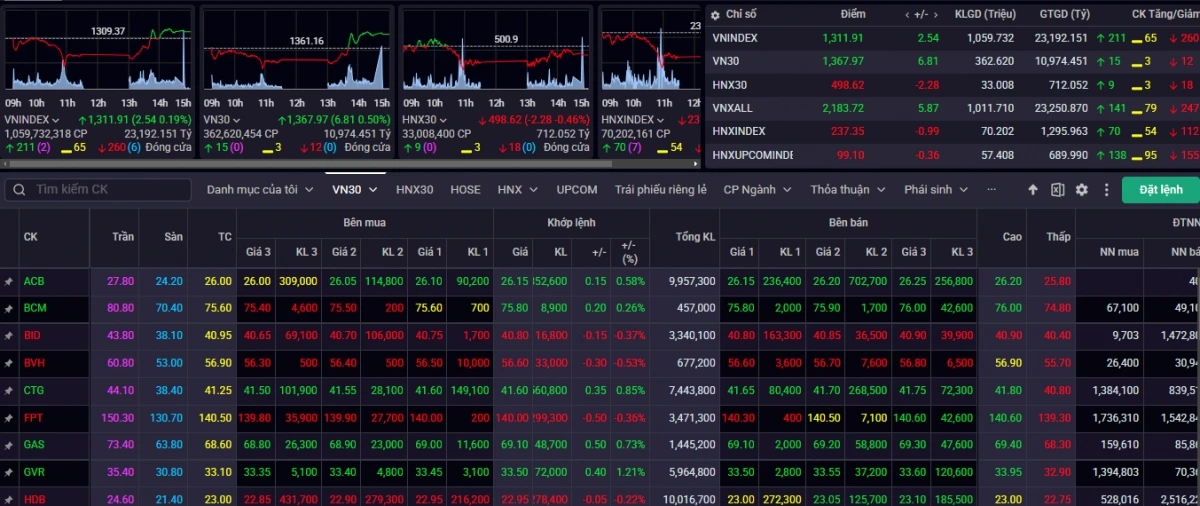Select HNXUPCOMINDEX row in index table
Screen dimensions: 1200x506
pos(952,155)
